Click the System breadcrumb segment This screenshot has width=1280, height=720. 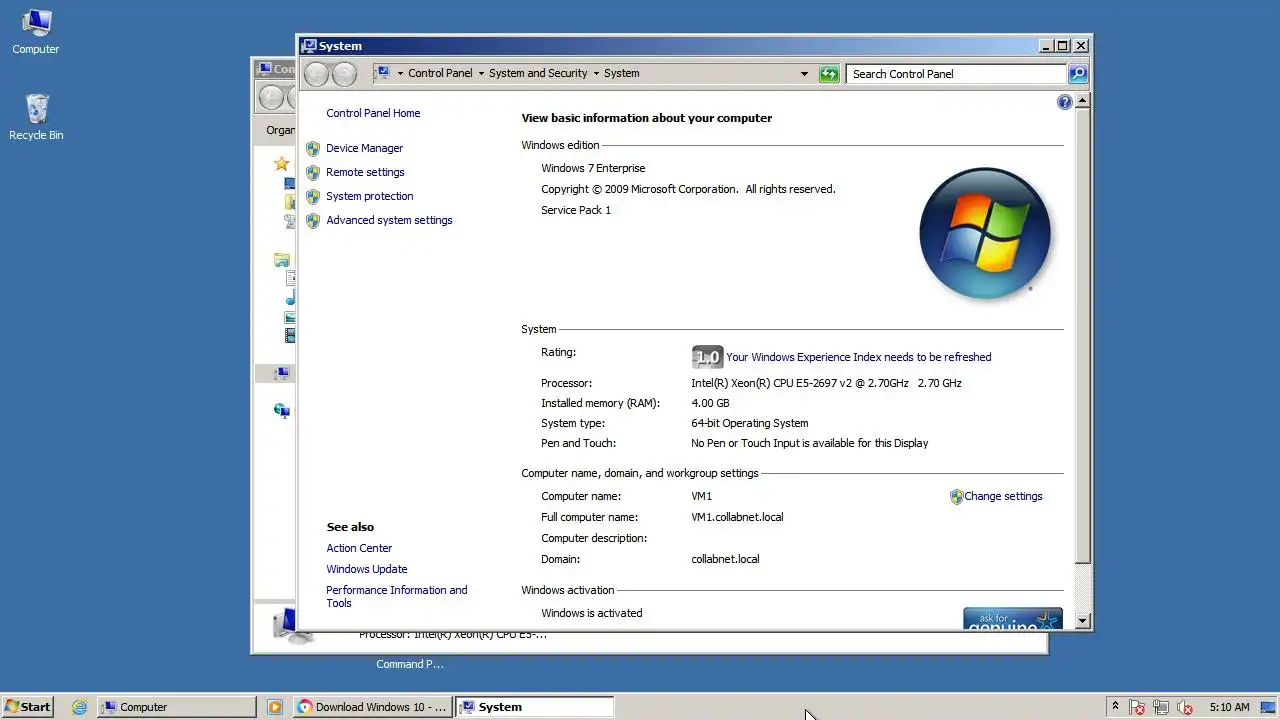[621, 73]
